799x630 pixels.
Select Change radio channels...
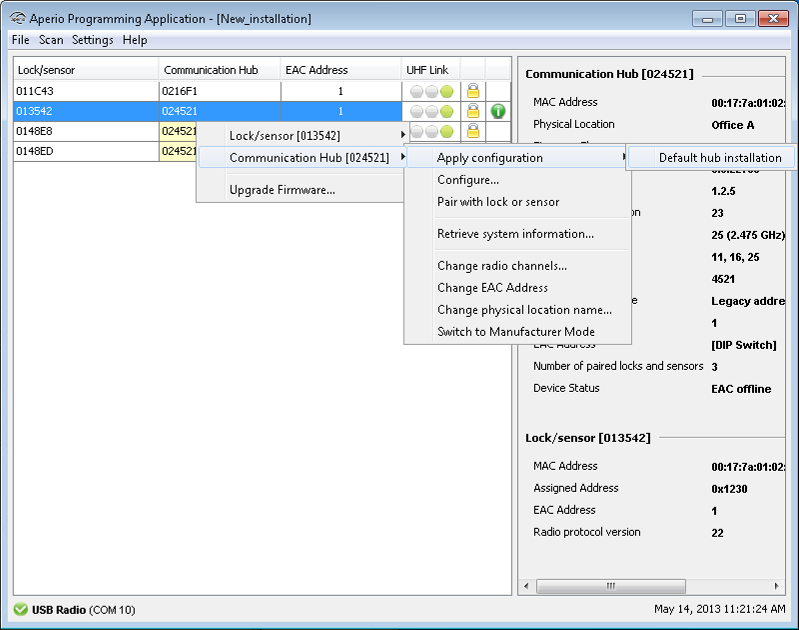(517, 266)
